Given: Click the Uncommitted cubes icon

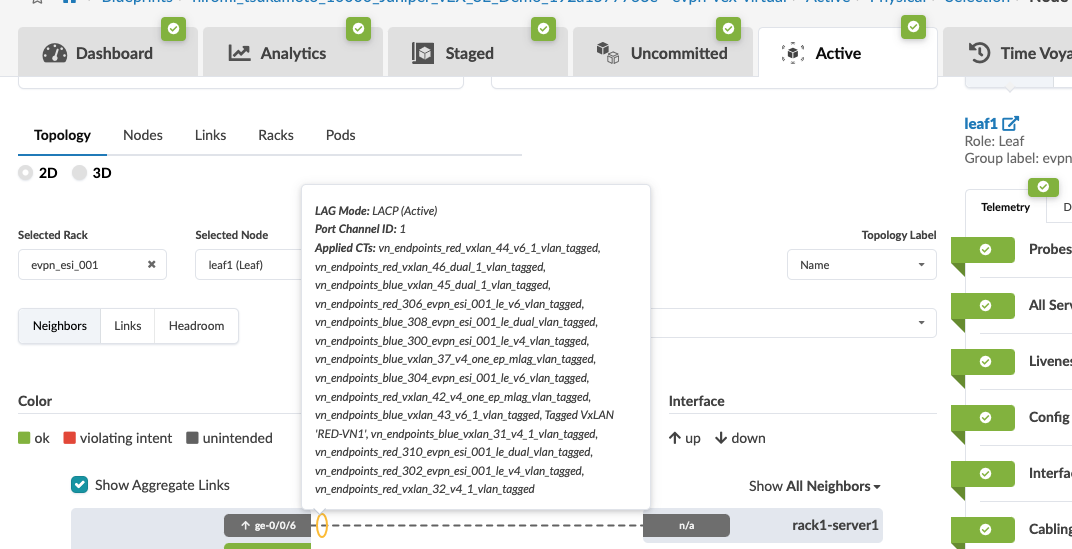Looking at the screenshot, I should point(606,53).
